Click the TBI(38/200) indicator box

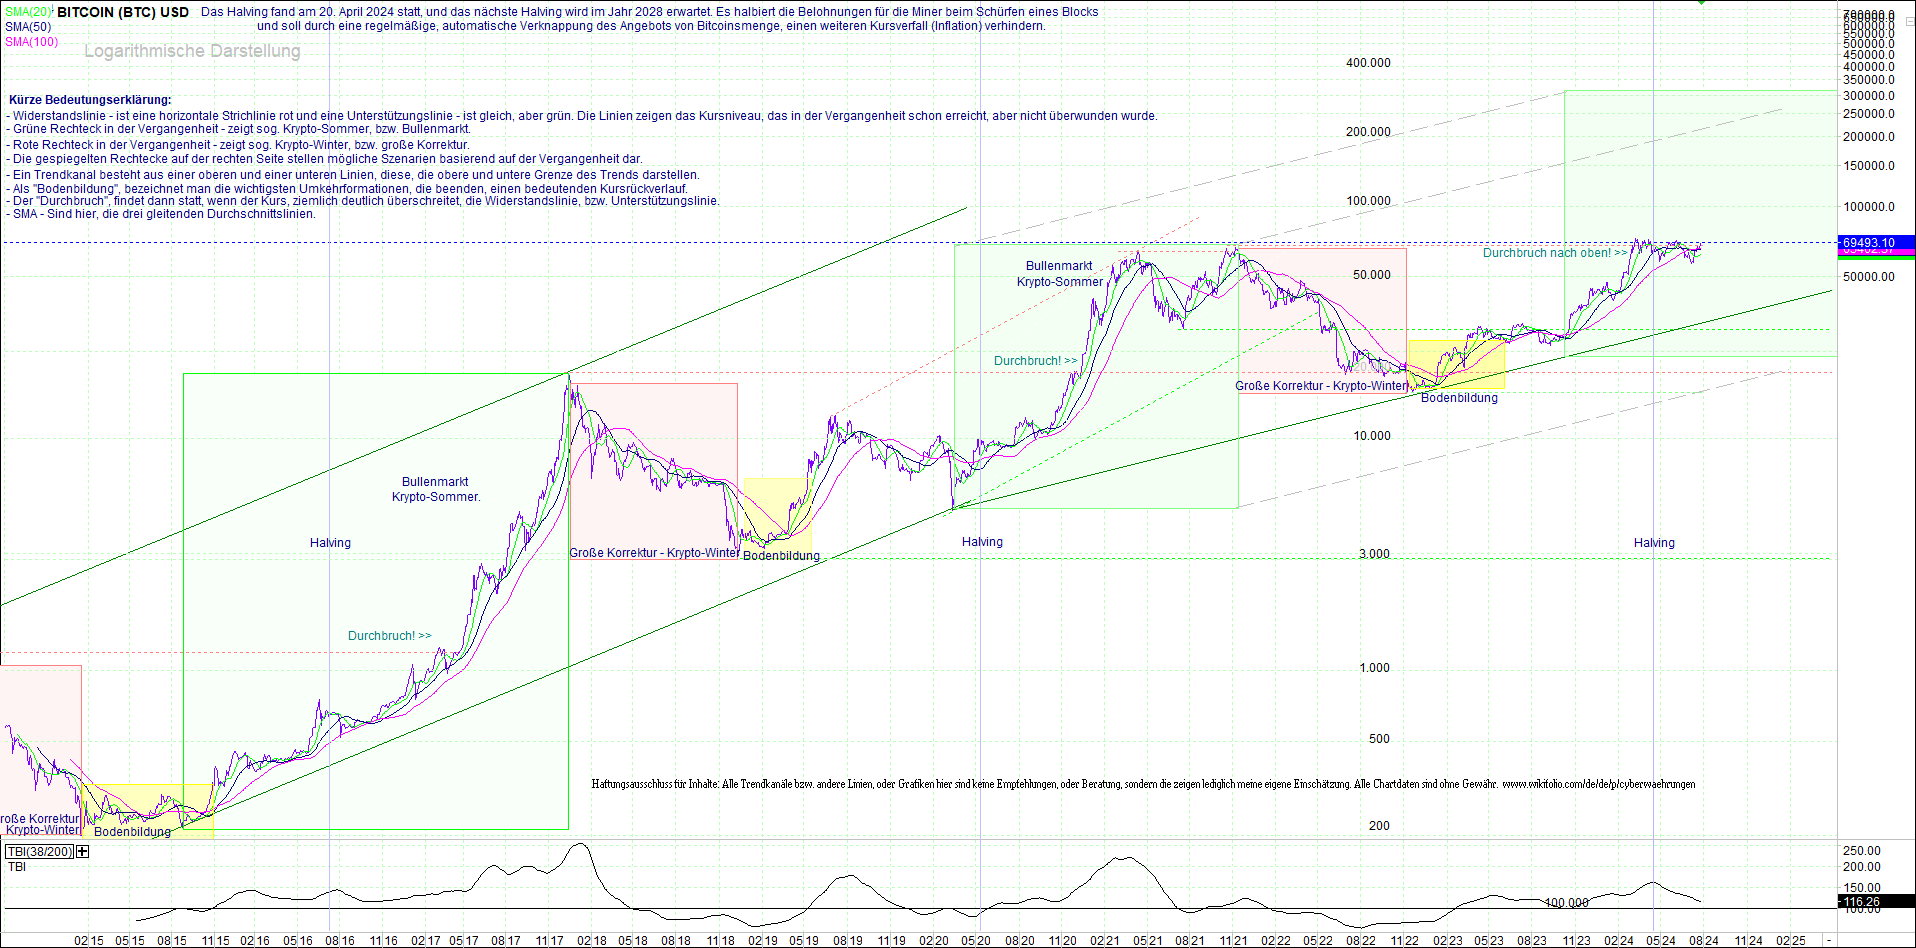click(39, 851)
